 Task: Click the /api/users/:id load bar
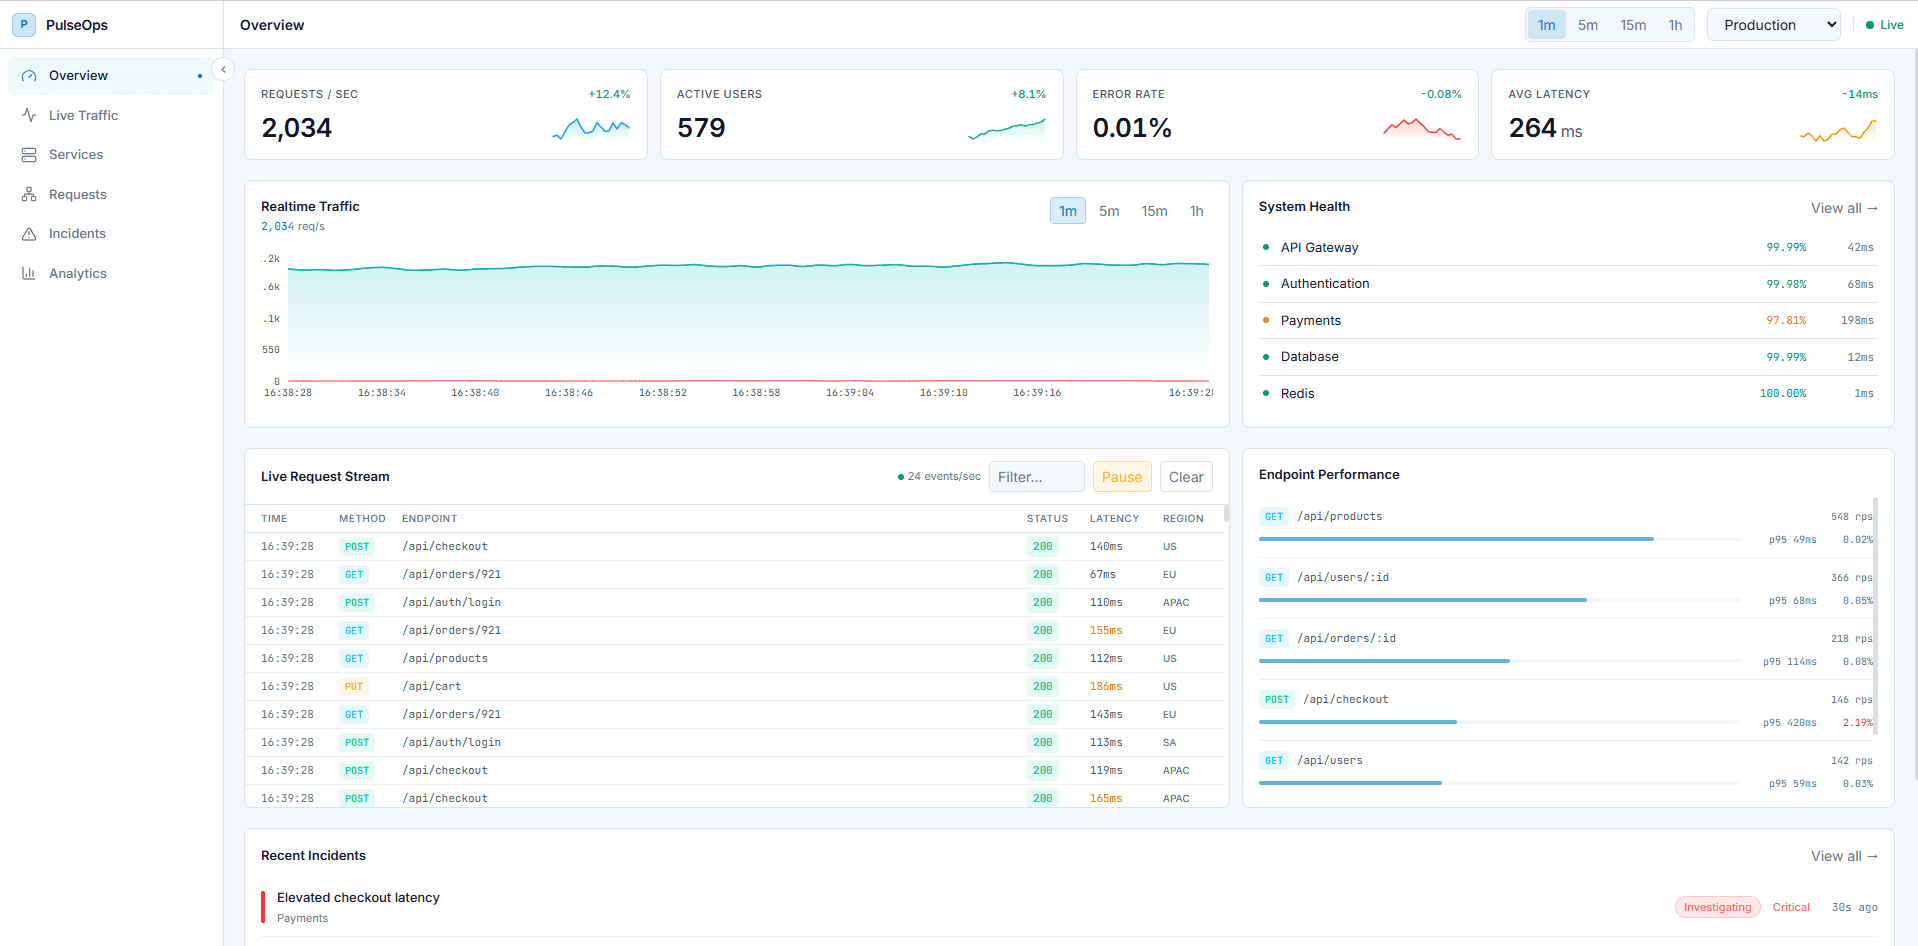1500,600
